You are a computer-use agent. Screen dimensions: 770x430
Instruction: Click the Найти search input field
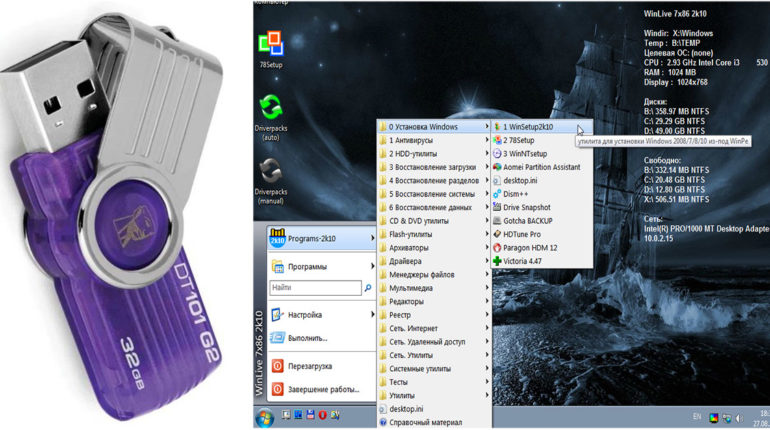point(308,288)
